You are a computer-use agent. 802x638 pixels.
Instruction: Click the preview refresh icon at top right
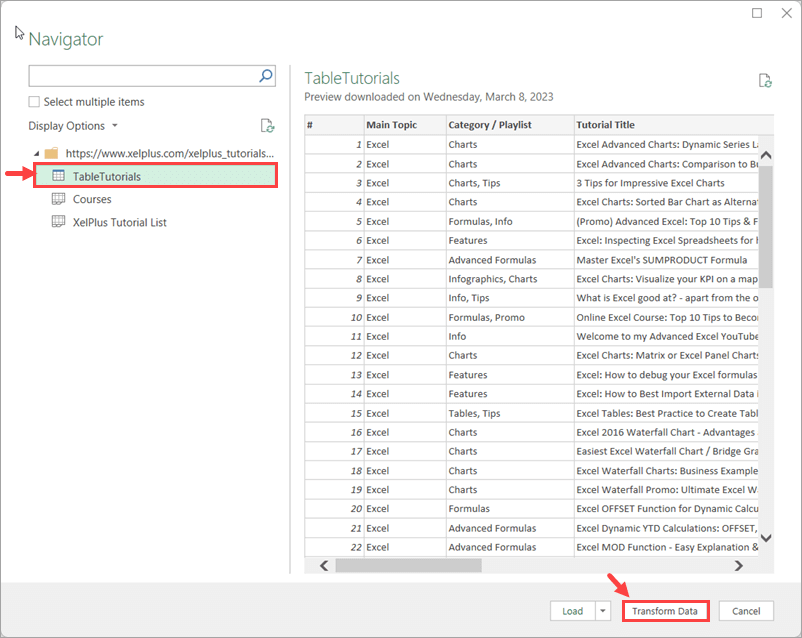click(765, 81)
